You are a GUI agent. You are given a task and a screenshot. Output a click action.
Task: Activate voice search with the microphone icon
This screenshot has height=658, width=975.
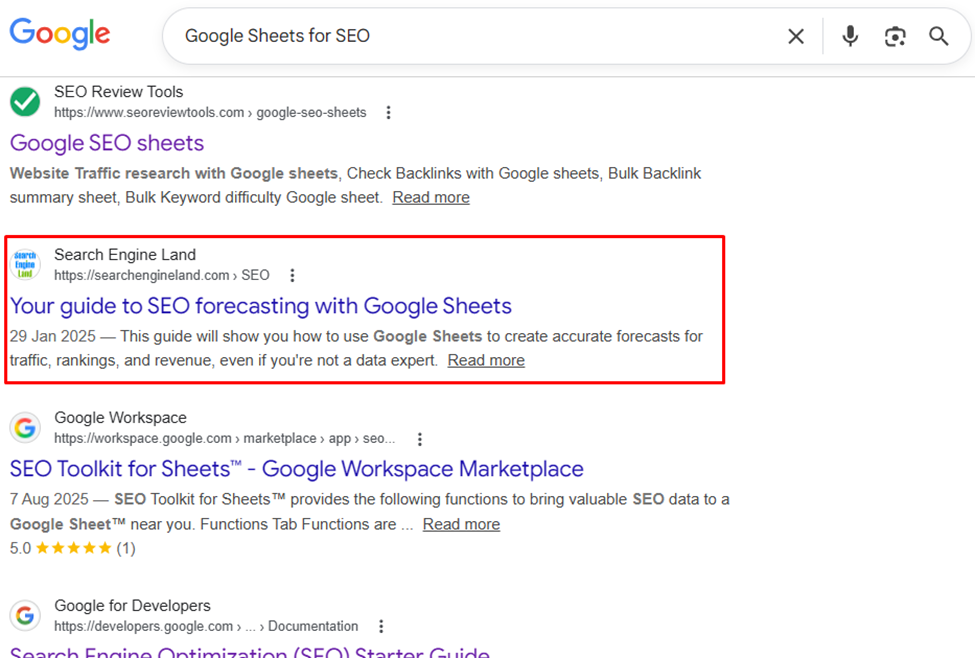(849, 36)
